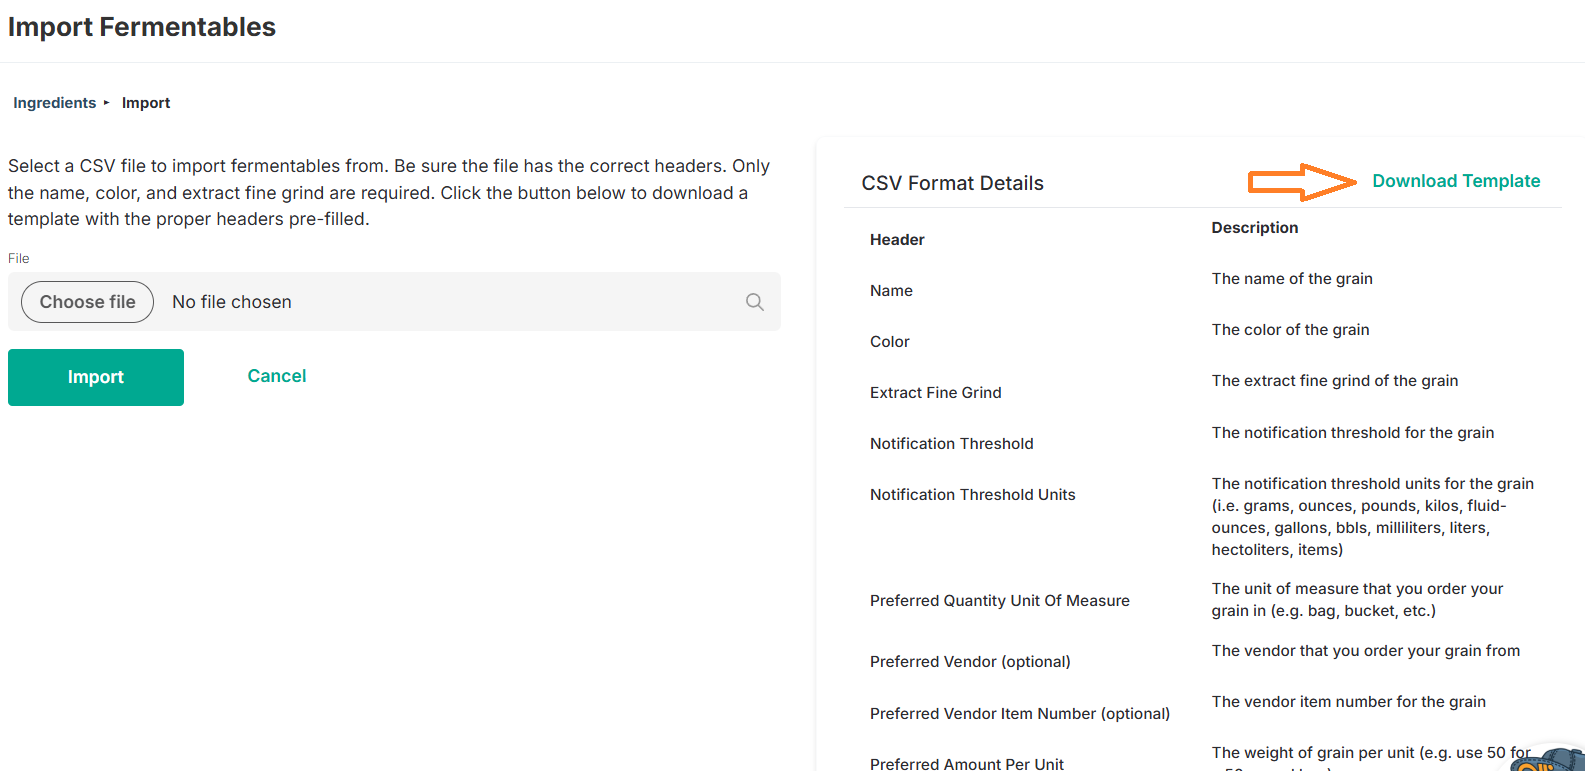Click the breadcrumb arrow separator after Ingredients
Screen dimensions: 1585x771
107,103
